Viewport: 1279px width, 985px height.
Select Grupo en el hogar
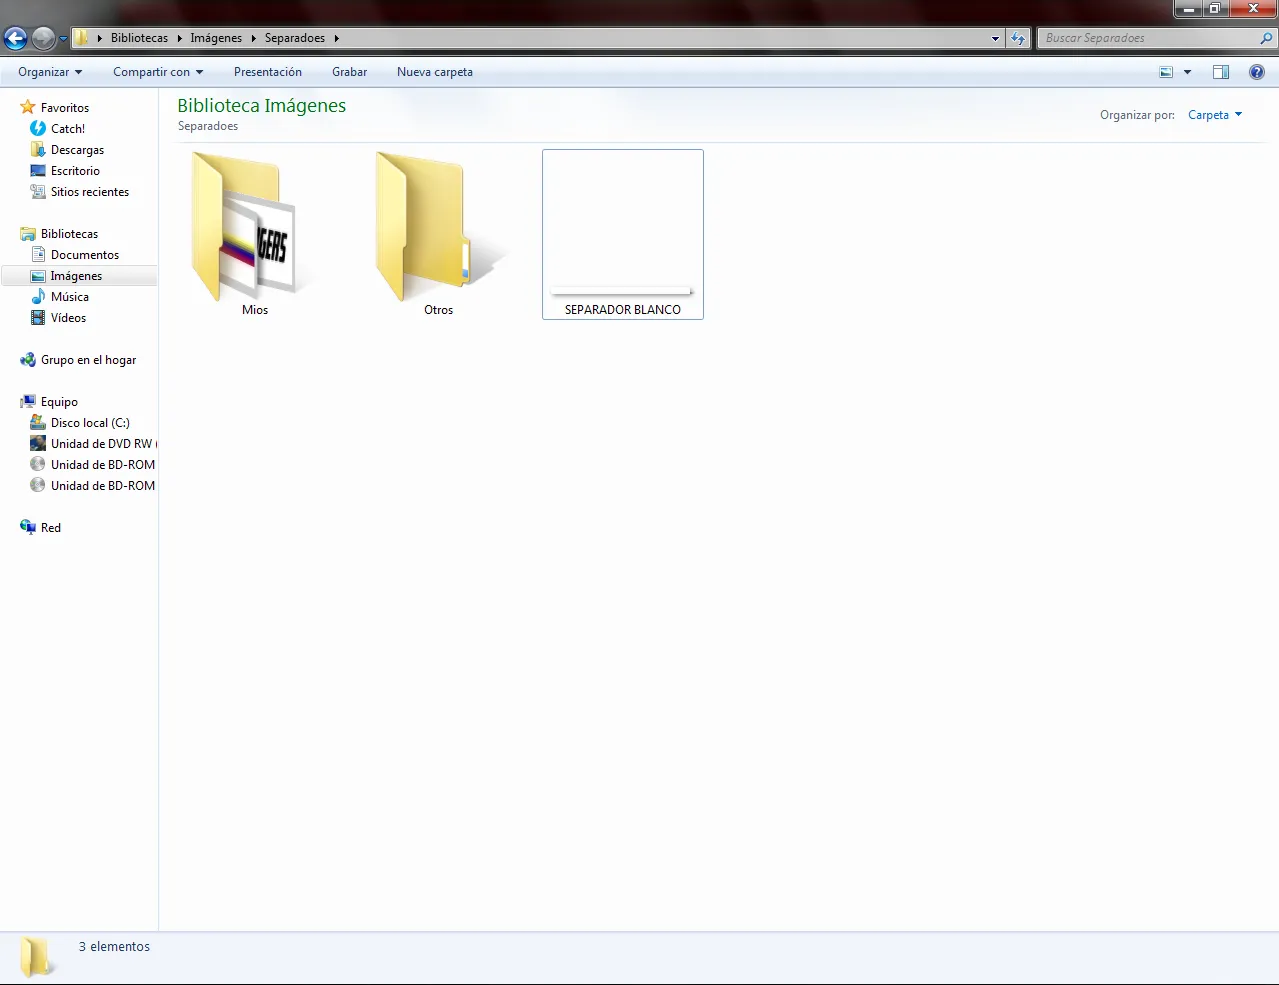tap(88, 360)
